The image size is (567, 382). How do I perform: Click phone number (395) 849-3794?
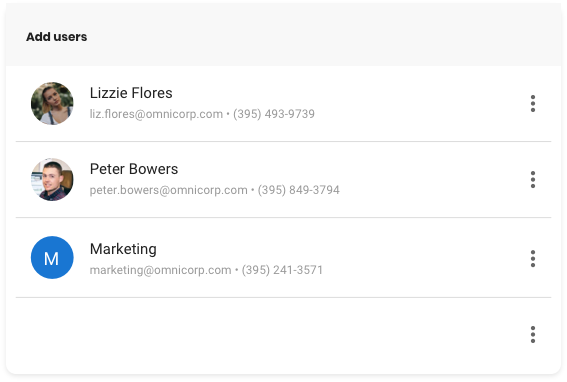[299, 190]
